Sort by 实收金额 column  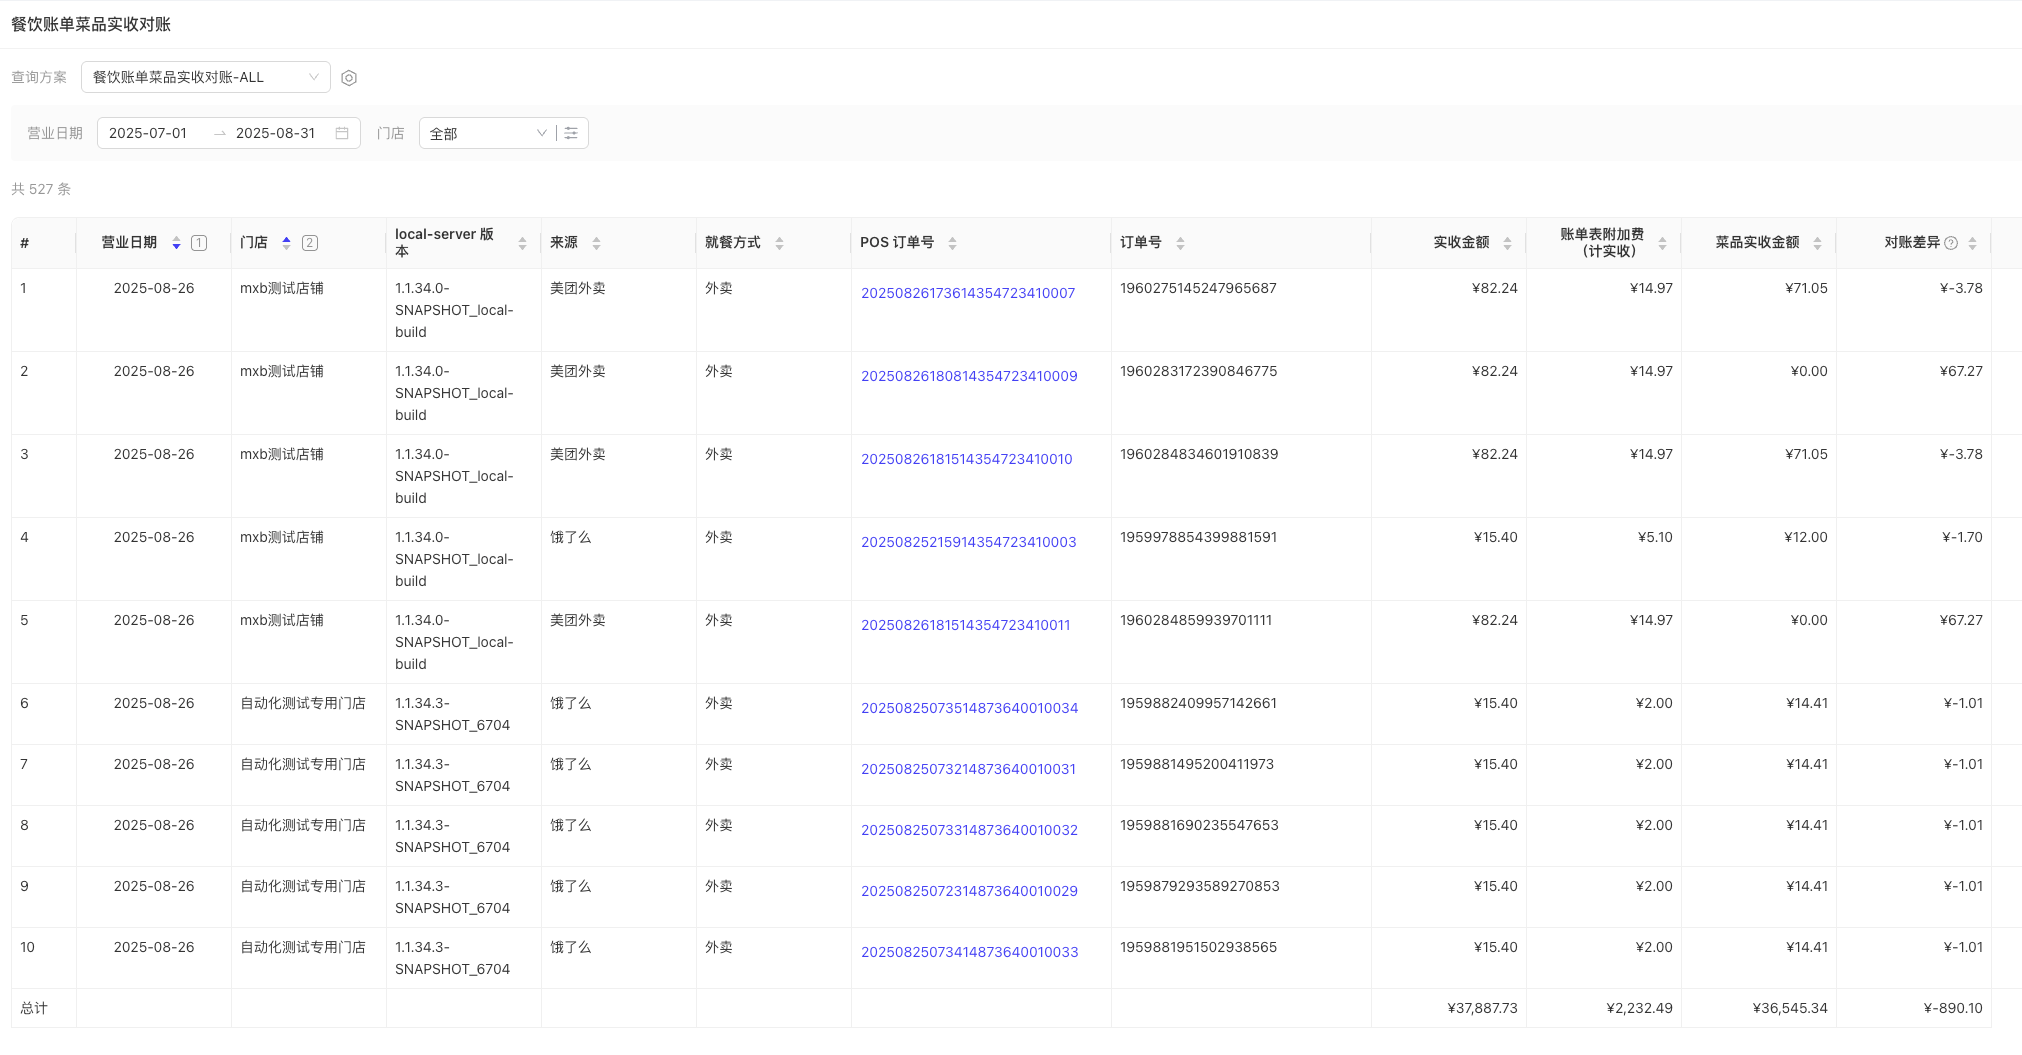click(x=1507, y=243)
